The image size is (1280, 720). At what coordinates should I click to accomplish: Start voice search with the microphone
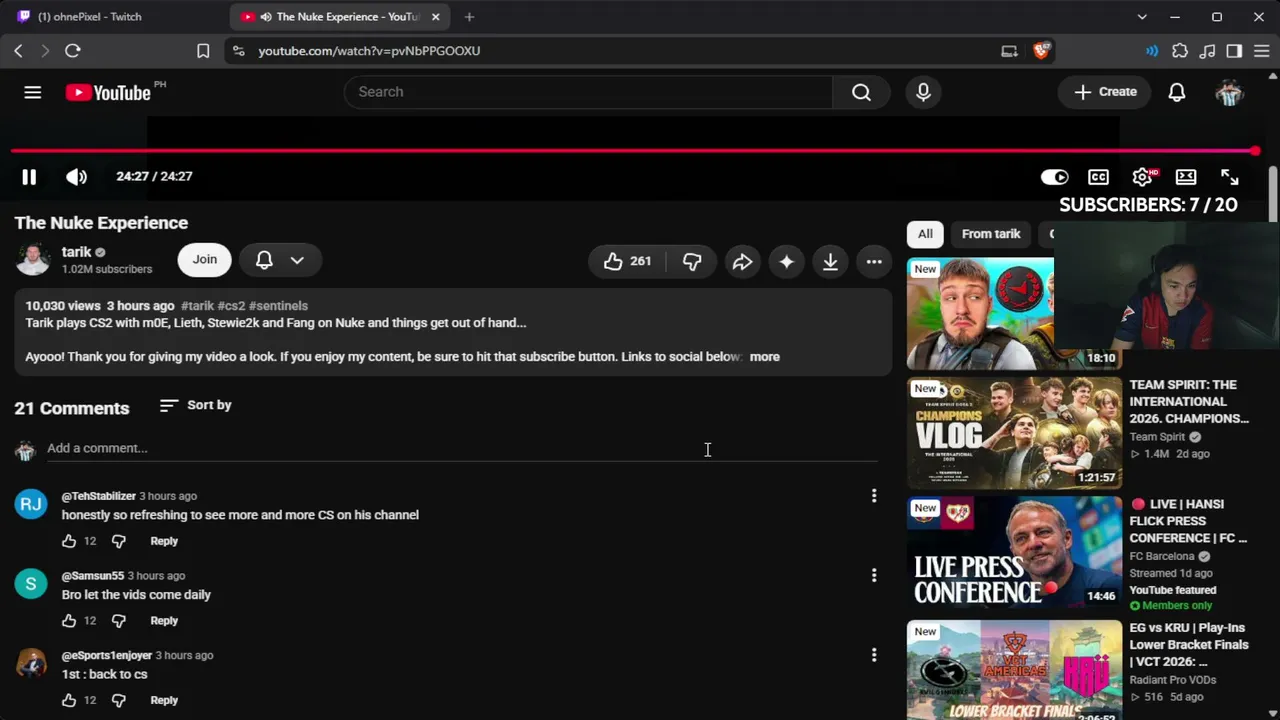coord(923,92)
